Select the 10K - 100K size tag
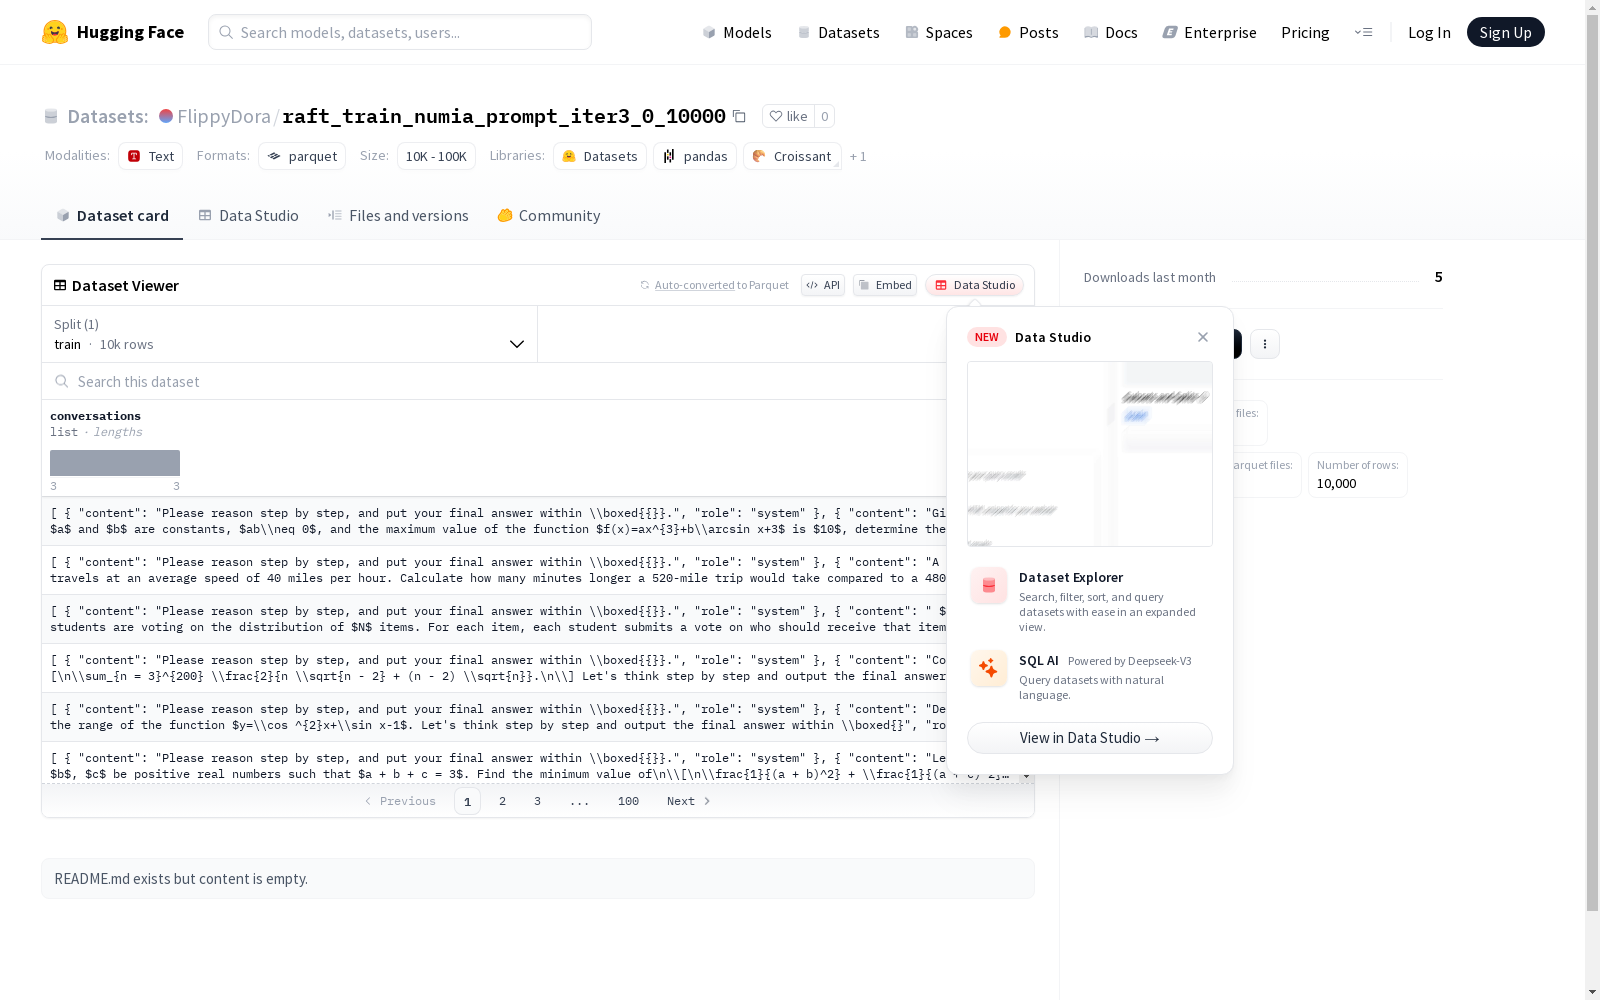Viewport: 1600px width, 1000px height. tap(436, 156)
